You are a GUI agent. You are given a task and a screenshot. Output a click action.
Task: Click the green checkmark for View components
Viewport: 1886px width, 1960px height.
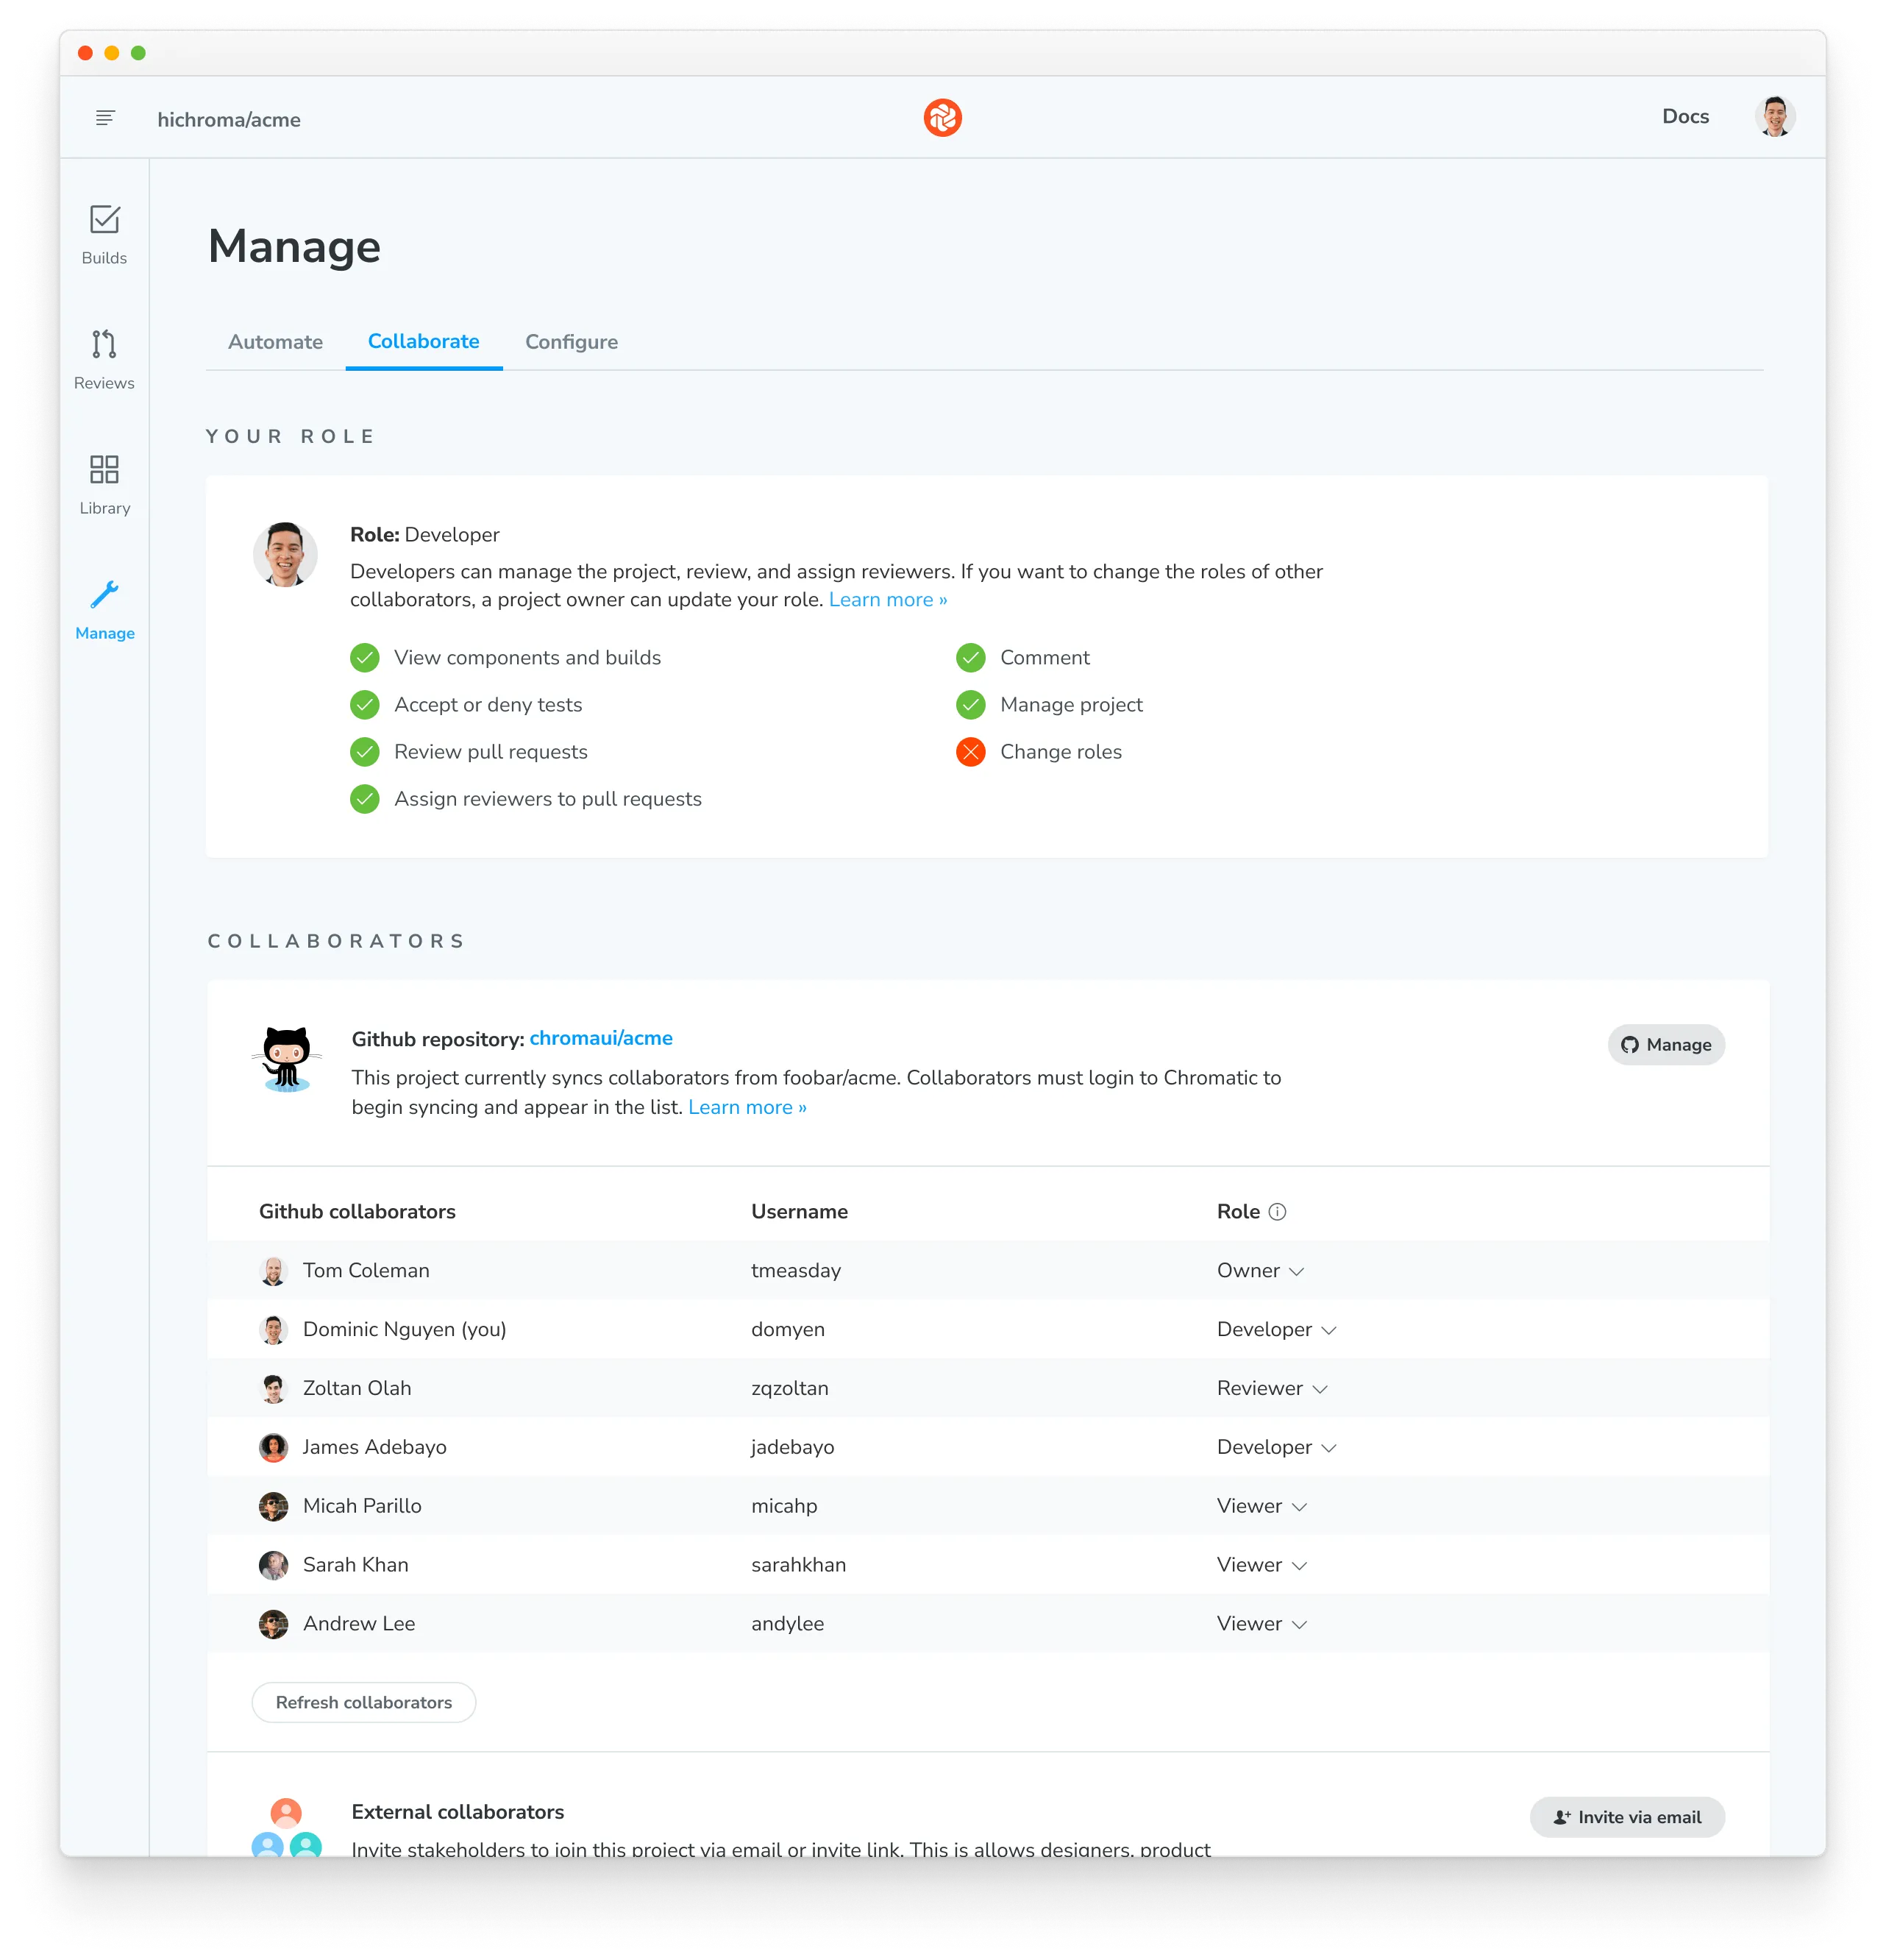tap(364, 656)
